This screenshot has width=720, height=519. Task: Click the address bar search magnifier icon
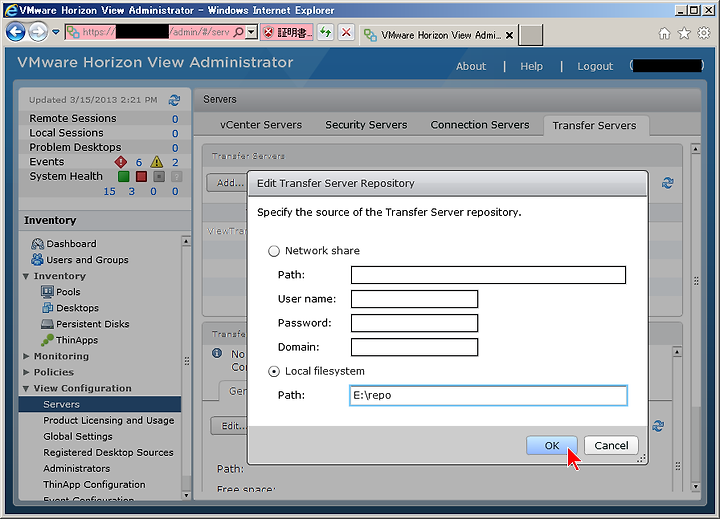click(x=239, y=32)
